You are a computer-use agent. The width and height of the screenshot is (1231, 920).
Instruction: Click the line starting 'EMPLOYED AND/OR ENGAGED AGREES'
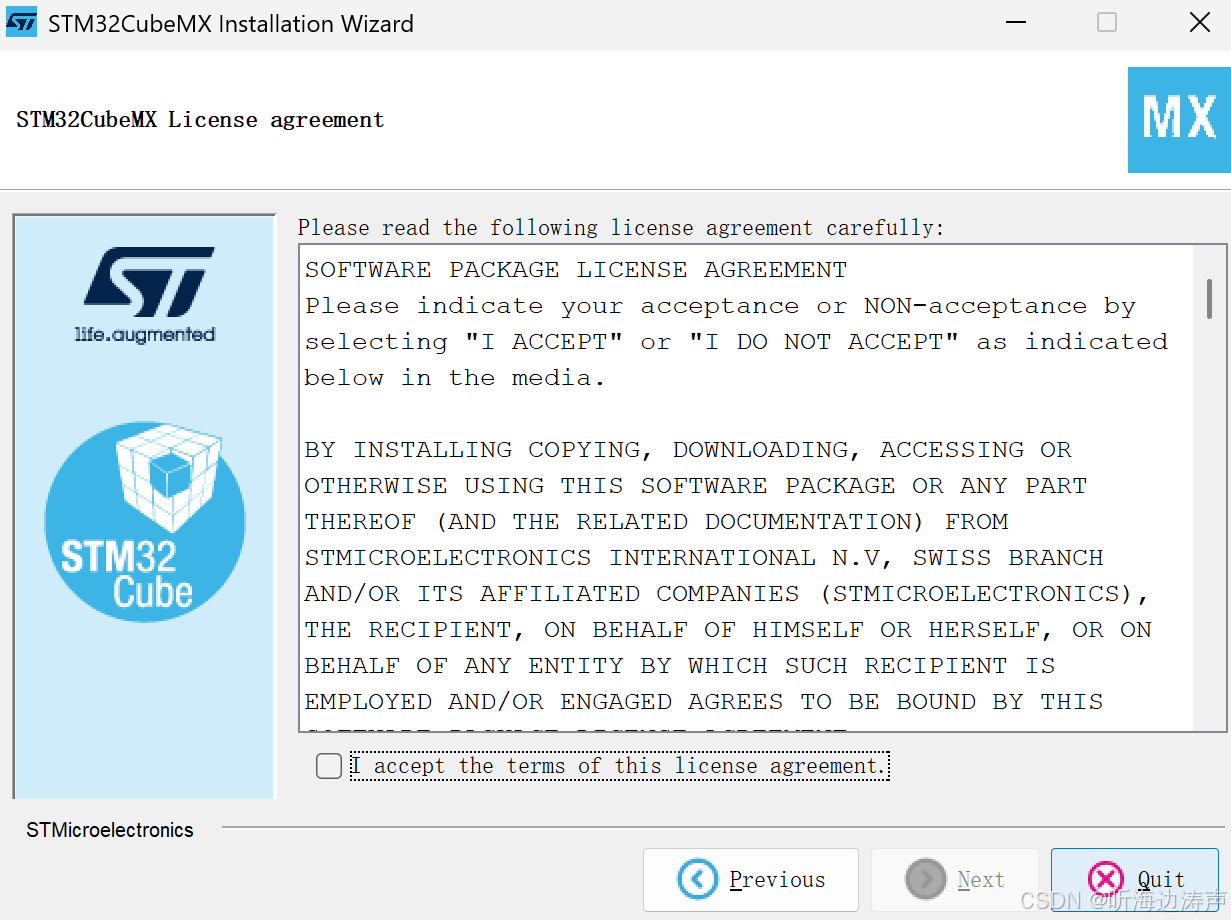pyautogui.click(x=704, y=702)
